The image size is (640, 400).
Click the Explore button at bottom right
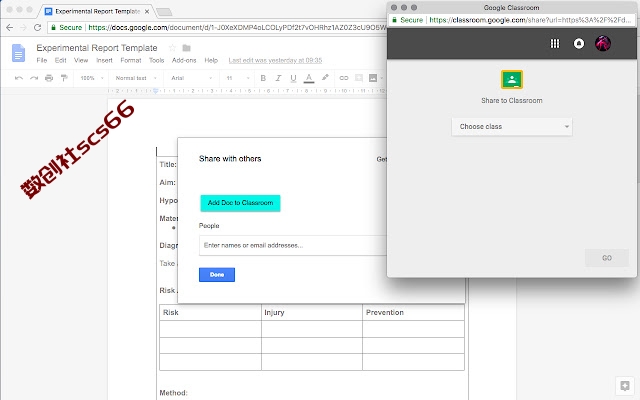tap(625, 386)
